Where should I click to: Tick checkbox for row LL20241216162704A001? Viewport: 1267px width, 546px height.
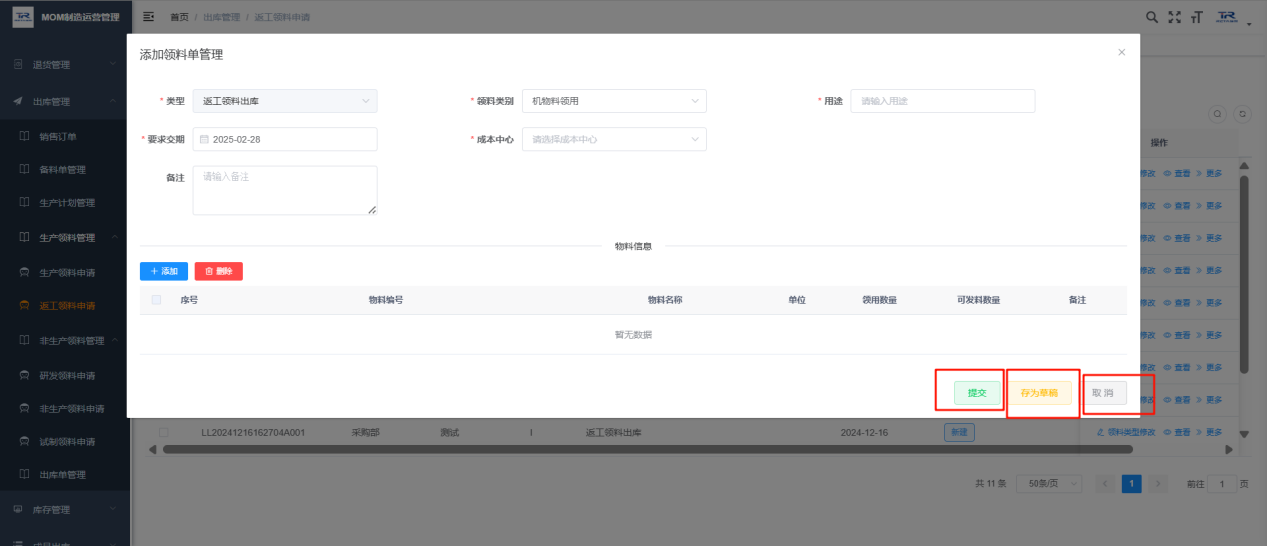pos(163,433)
